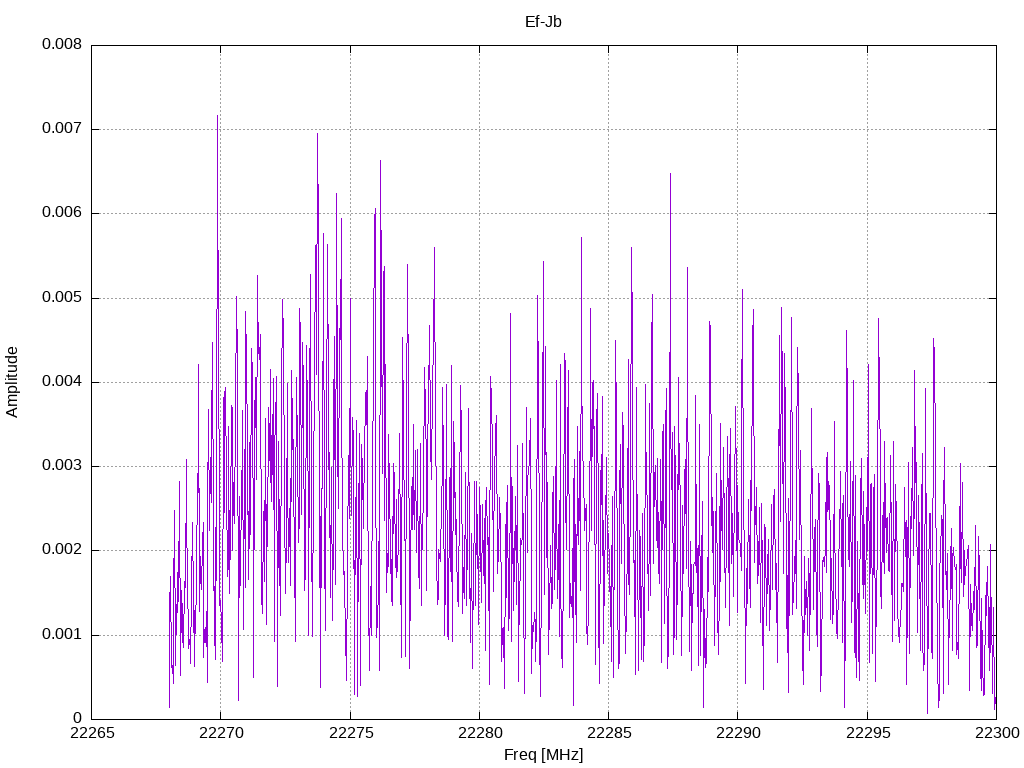This screenshot has width=1024, height=768.
Task: Click x-axis tick label 22285
Action: pos(609,733)
